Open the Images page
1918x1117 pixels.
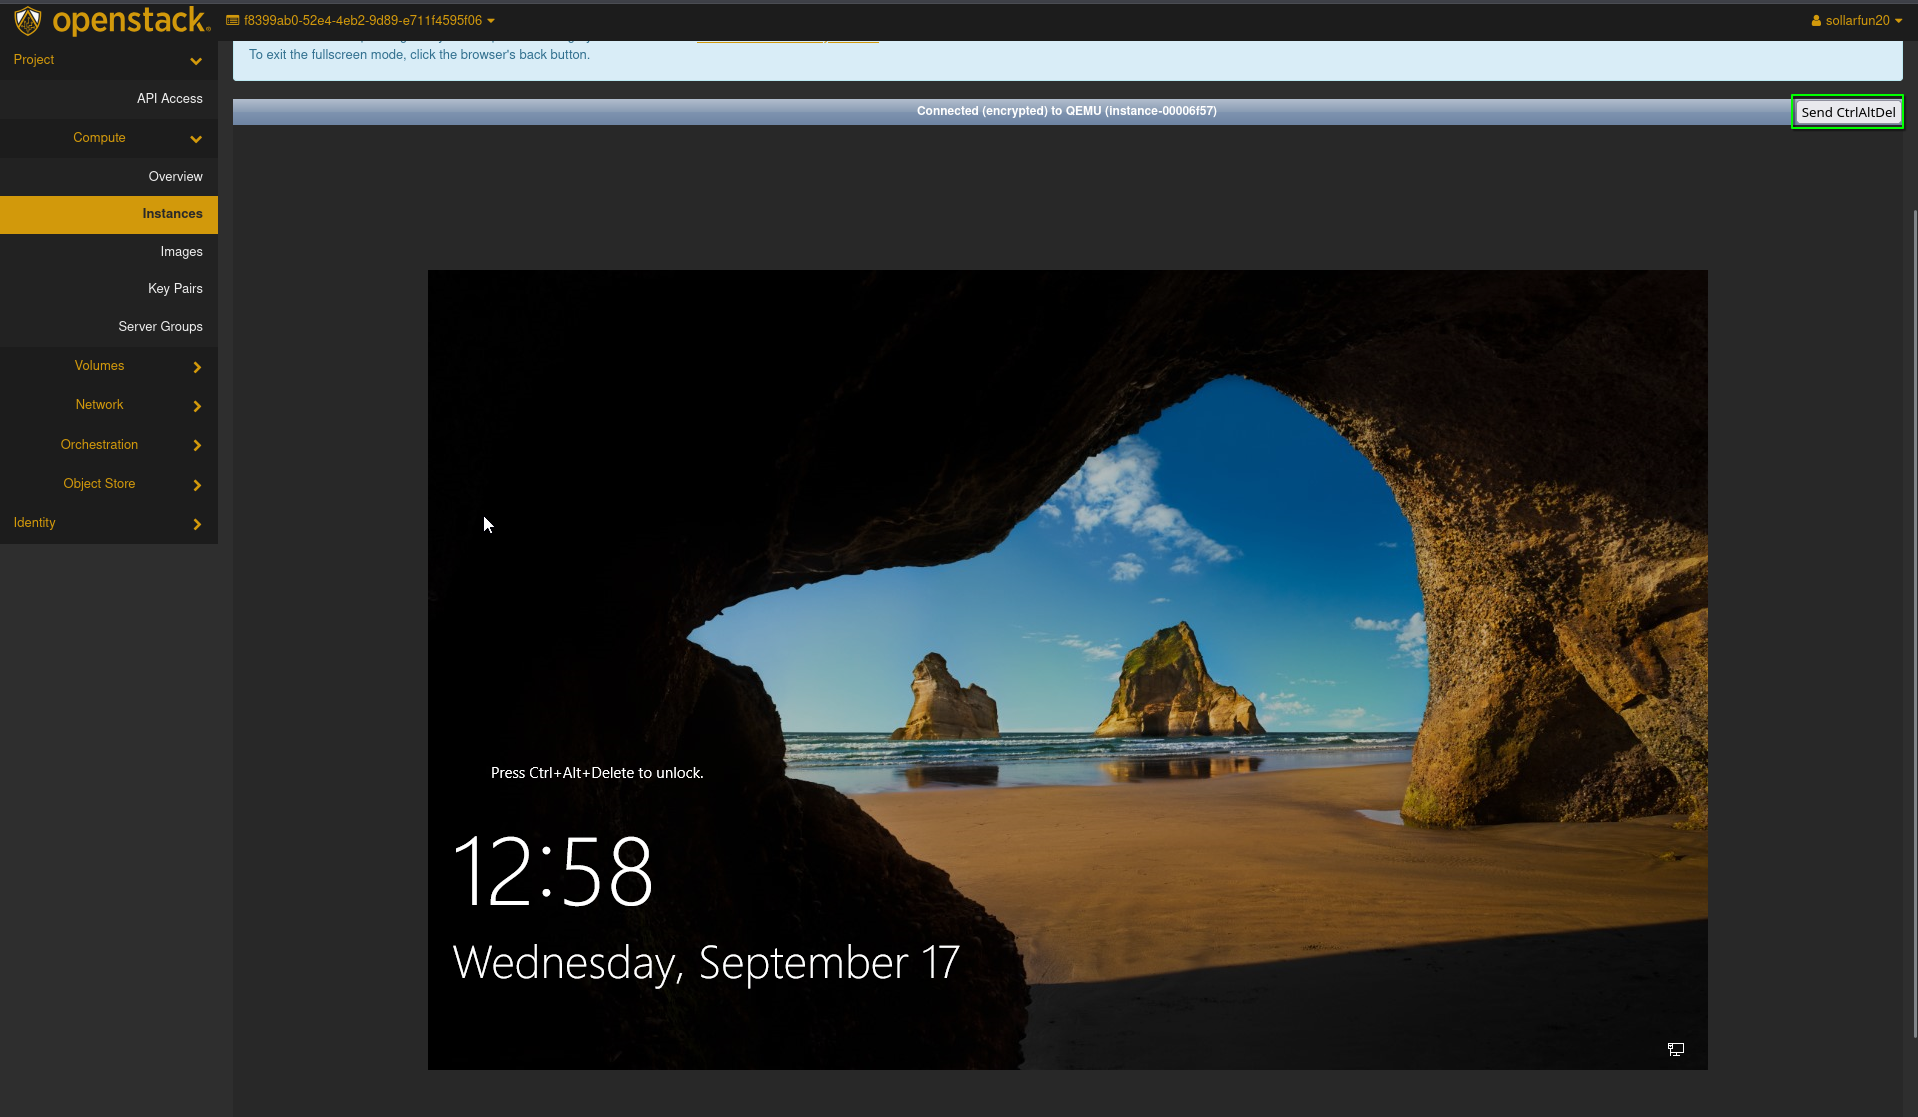[x=181, y=252]
